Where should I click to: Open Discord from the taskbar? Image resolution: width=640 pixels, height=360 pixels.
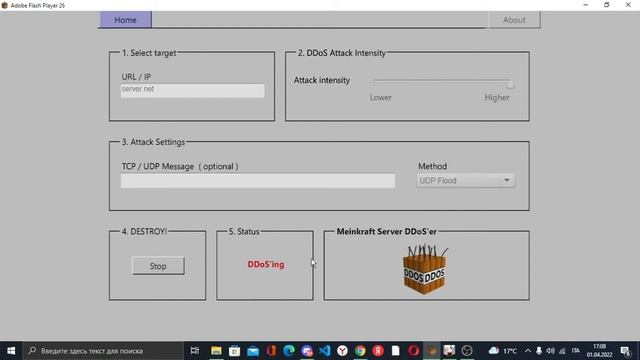pyautogui.click(x=307, y=351)
